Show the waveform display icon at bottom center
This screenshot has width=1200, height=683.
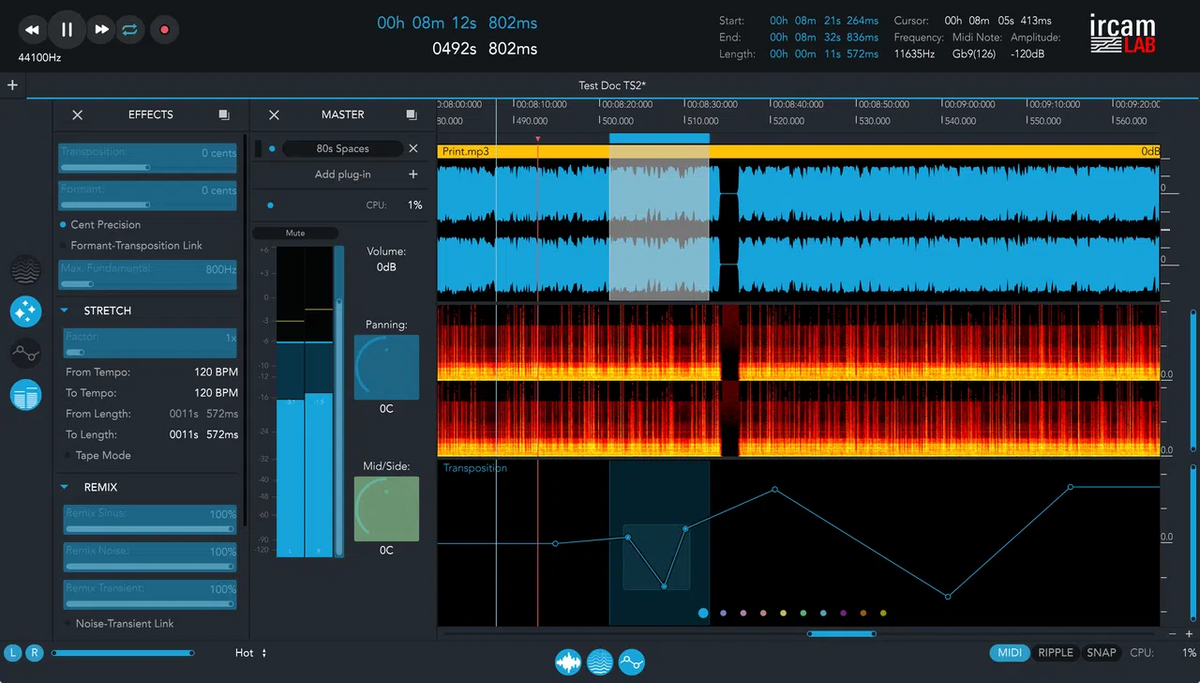pos(568,662)
